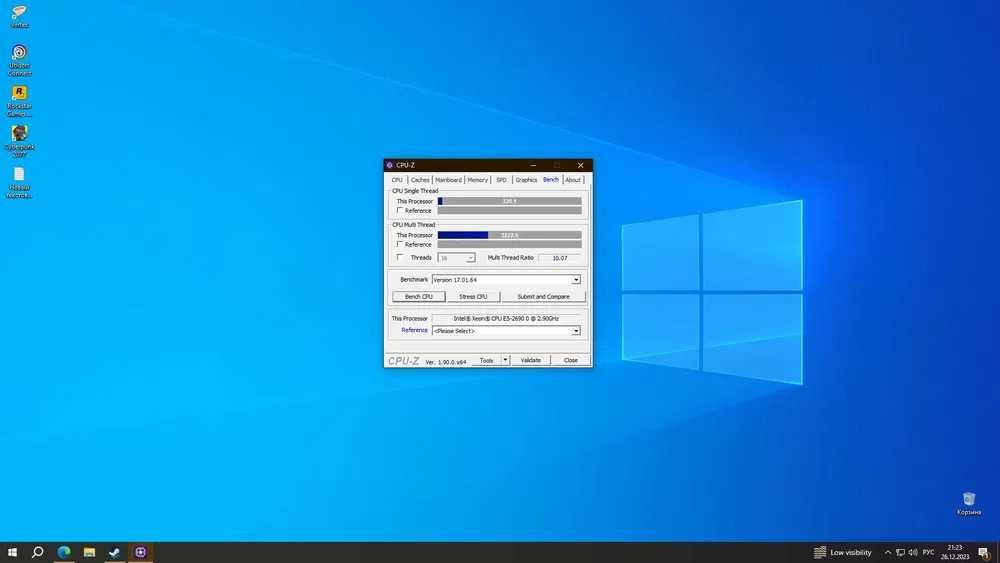Start the Bench CPU test
1000x563 pixels.
[x=418, y=296]
